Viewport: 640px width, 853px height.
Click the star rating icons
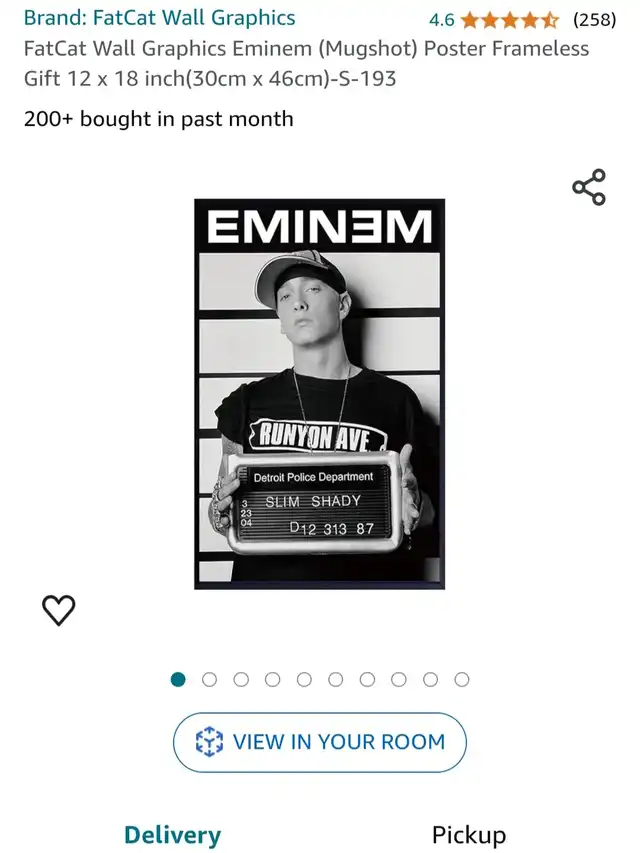[x=510, y=21]
